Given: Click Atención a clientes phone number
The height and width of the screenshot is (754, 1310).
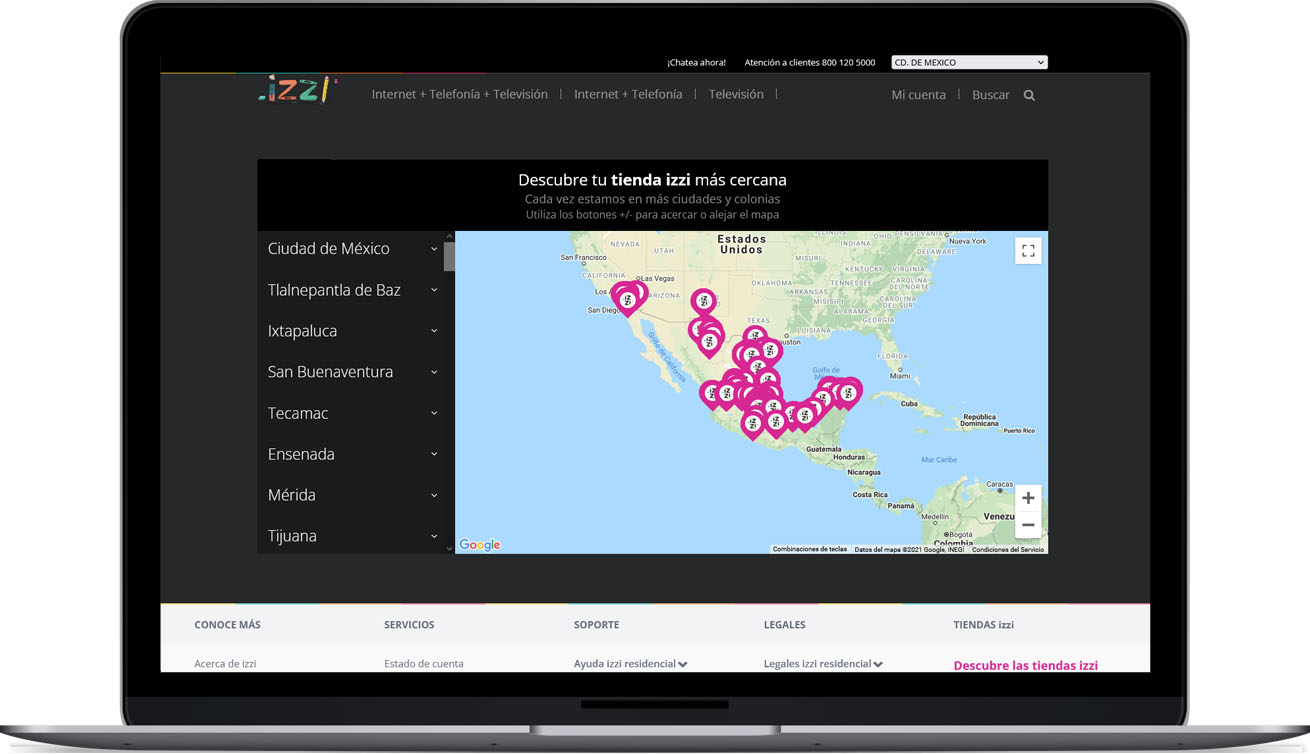Looking at the screenshot, I should [810, 62].
